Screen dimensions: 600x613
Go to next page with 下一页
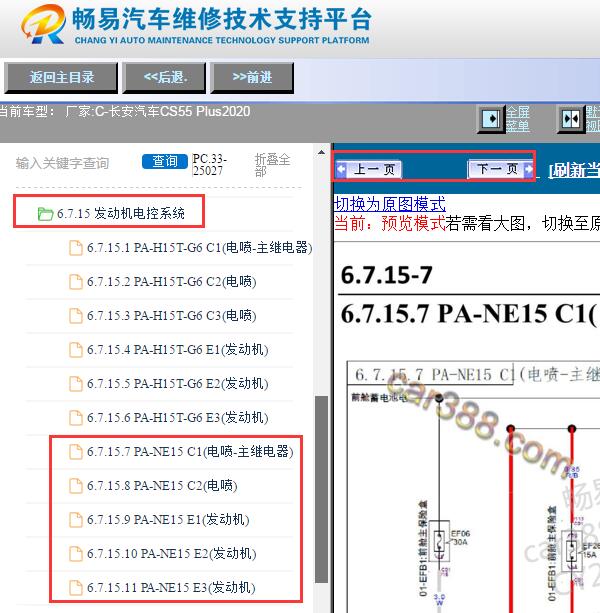501,169
